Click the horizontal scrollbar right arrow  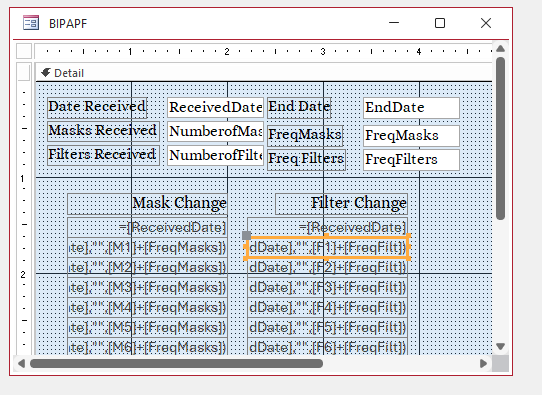pyautogui.click(x=483, y=364)
